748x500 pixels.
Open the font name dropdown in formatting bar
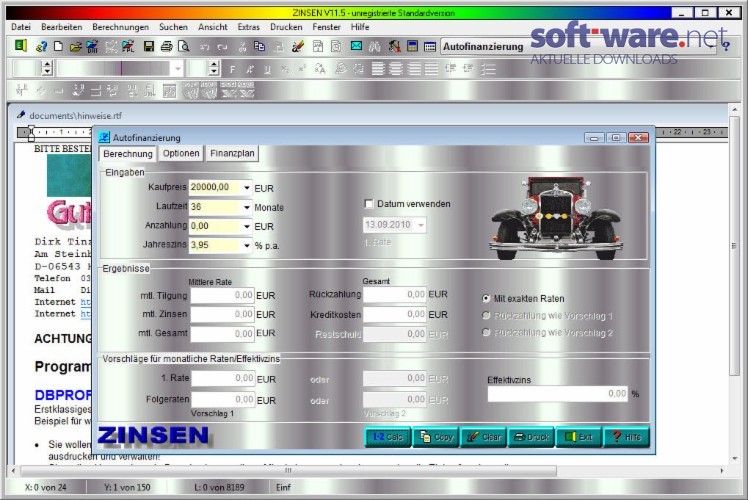click(177, 69)
